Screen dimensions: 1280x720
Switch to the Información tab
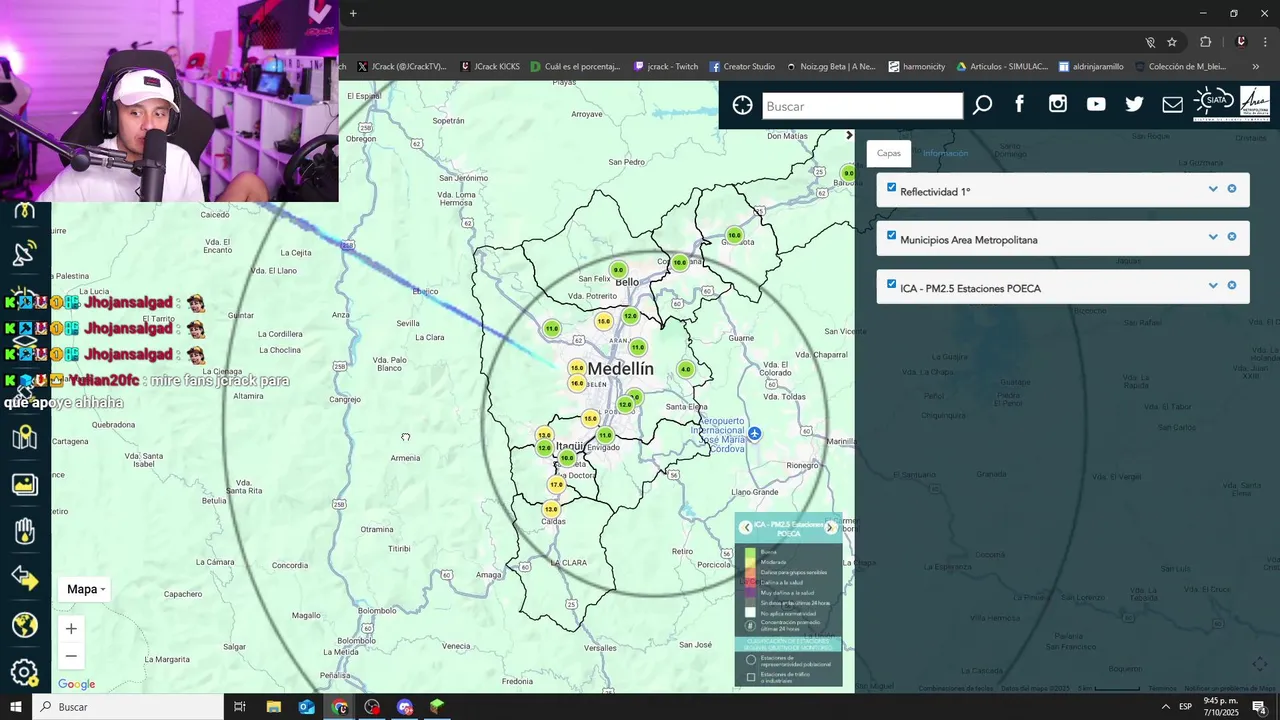pyautogui.click(x=945, y=153)
